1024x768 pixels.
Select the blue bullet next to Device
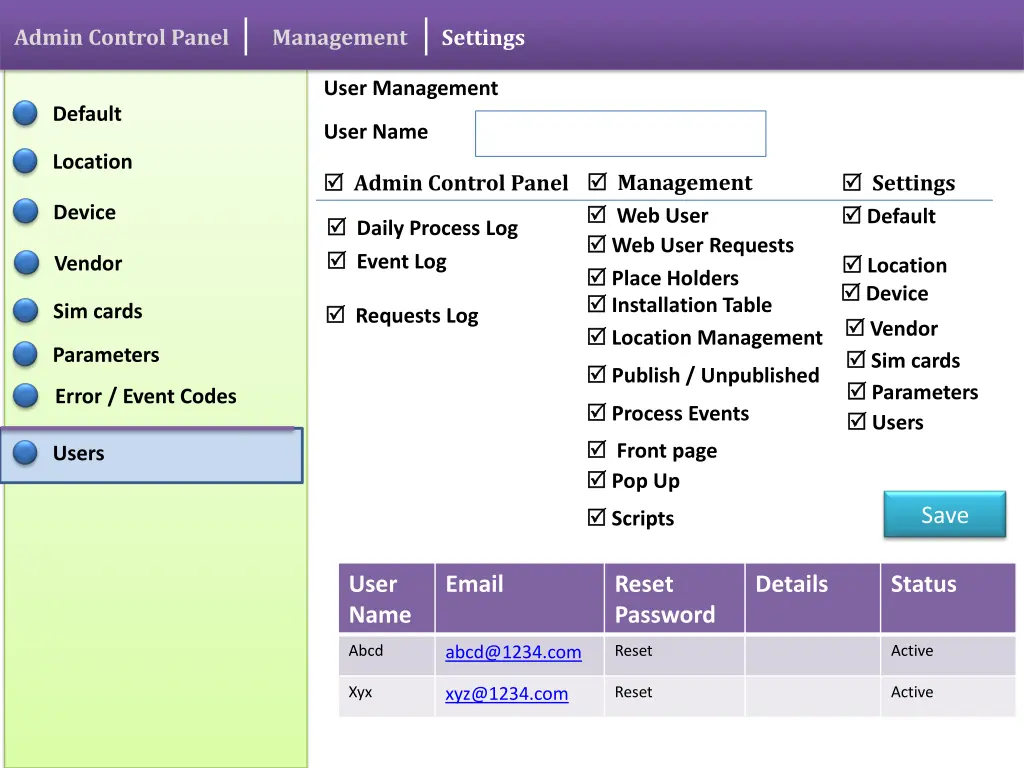click(26, 212)
